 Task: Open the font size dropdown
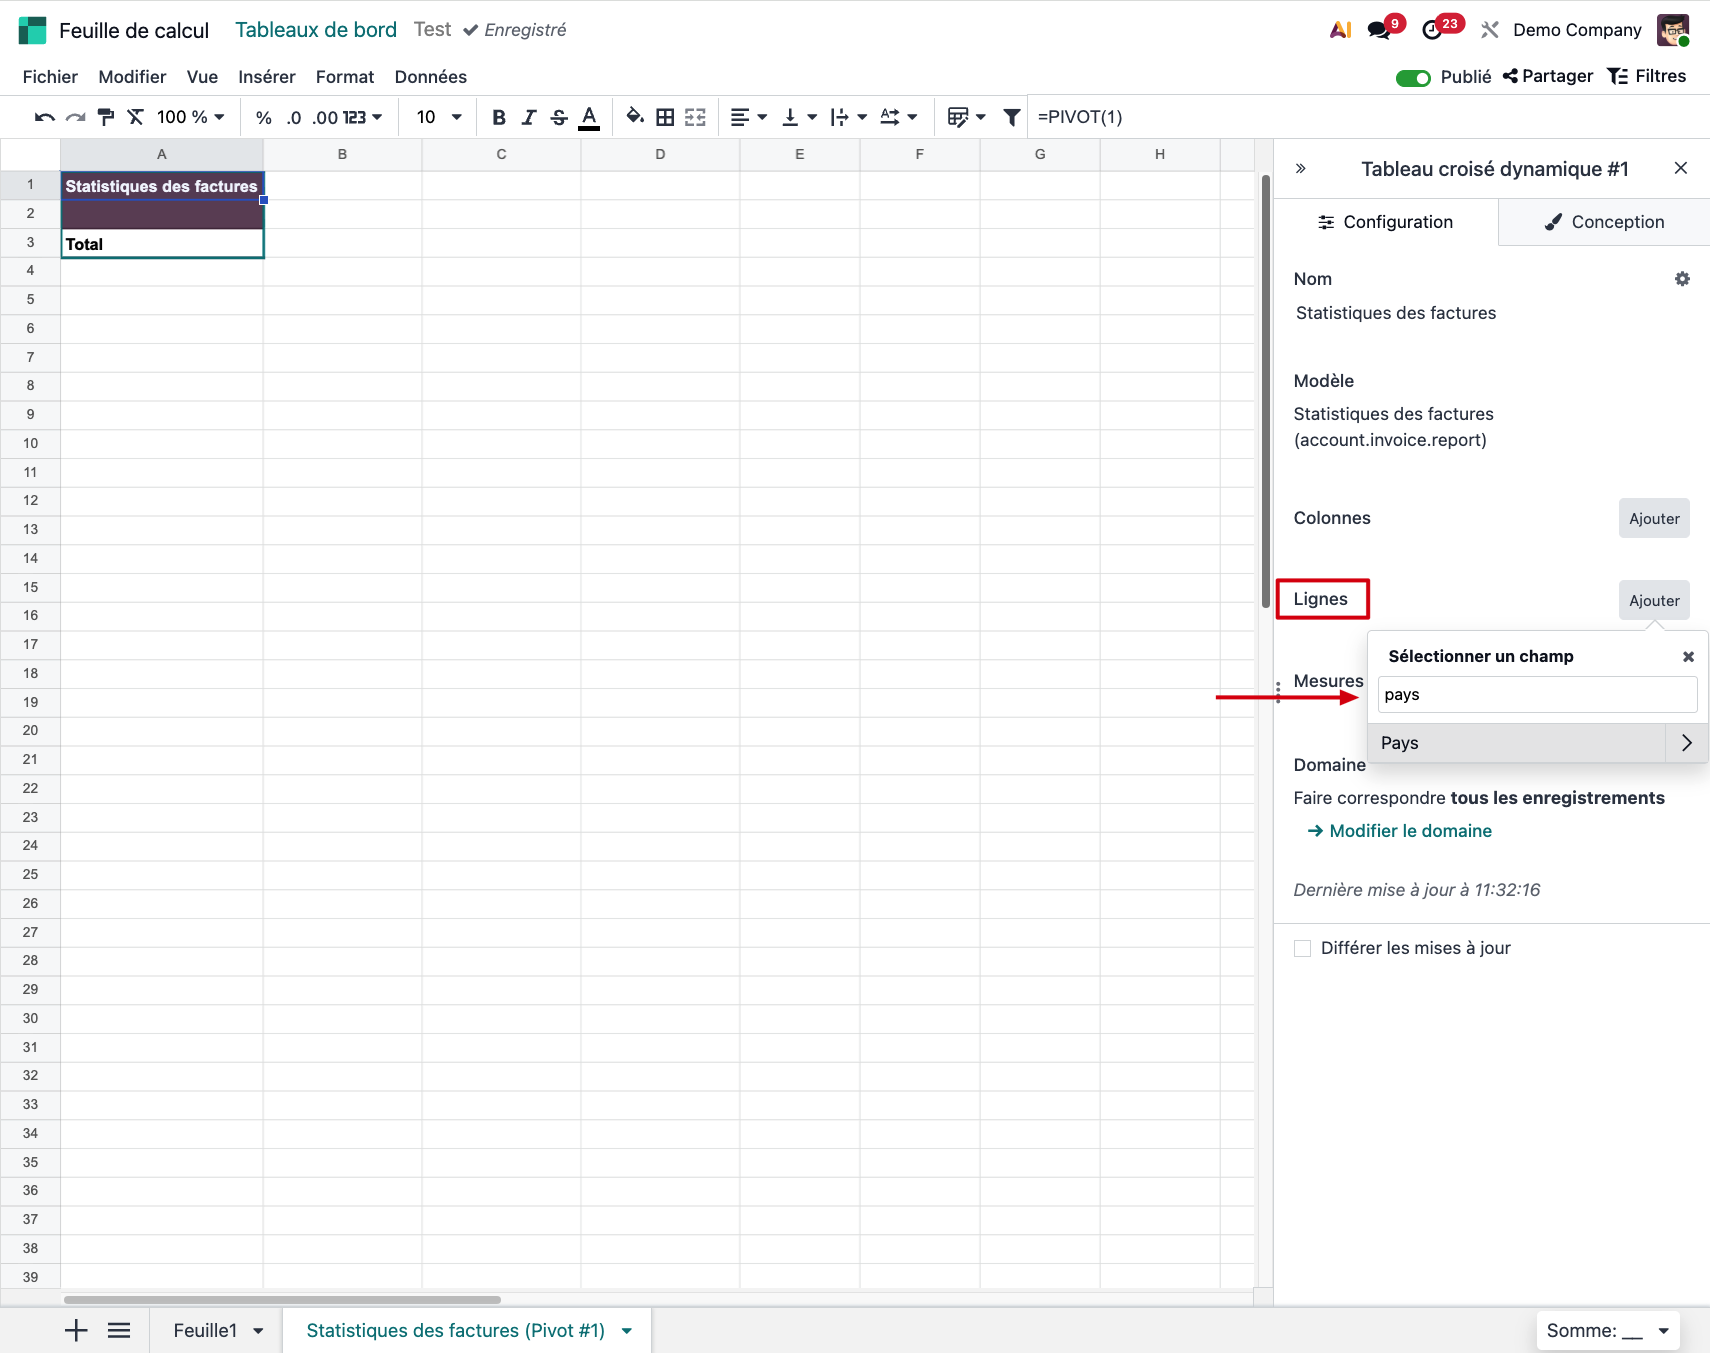(439, 118)
